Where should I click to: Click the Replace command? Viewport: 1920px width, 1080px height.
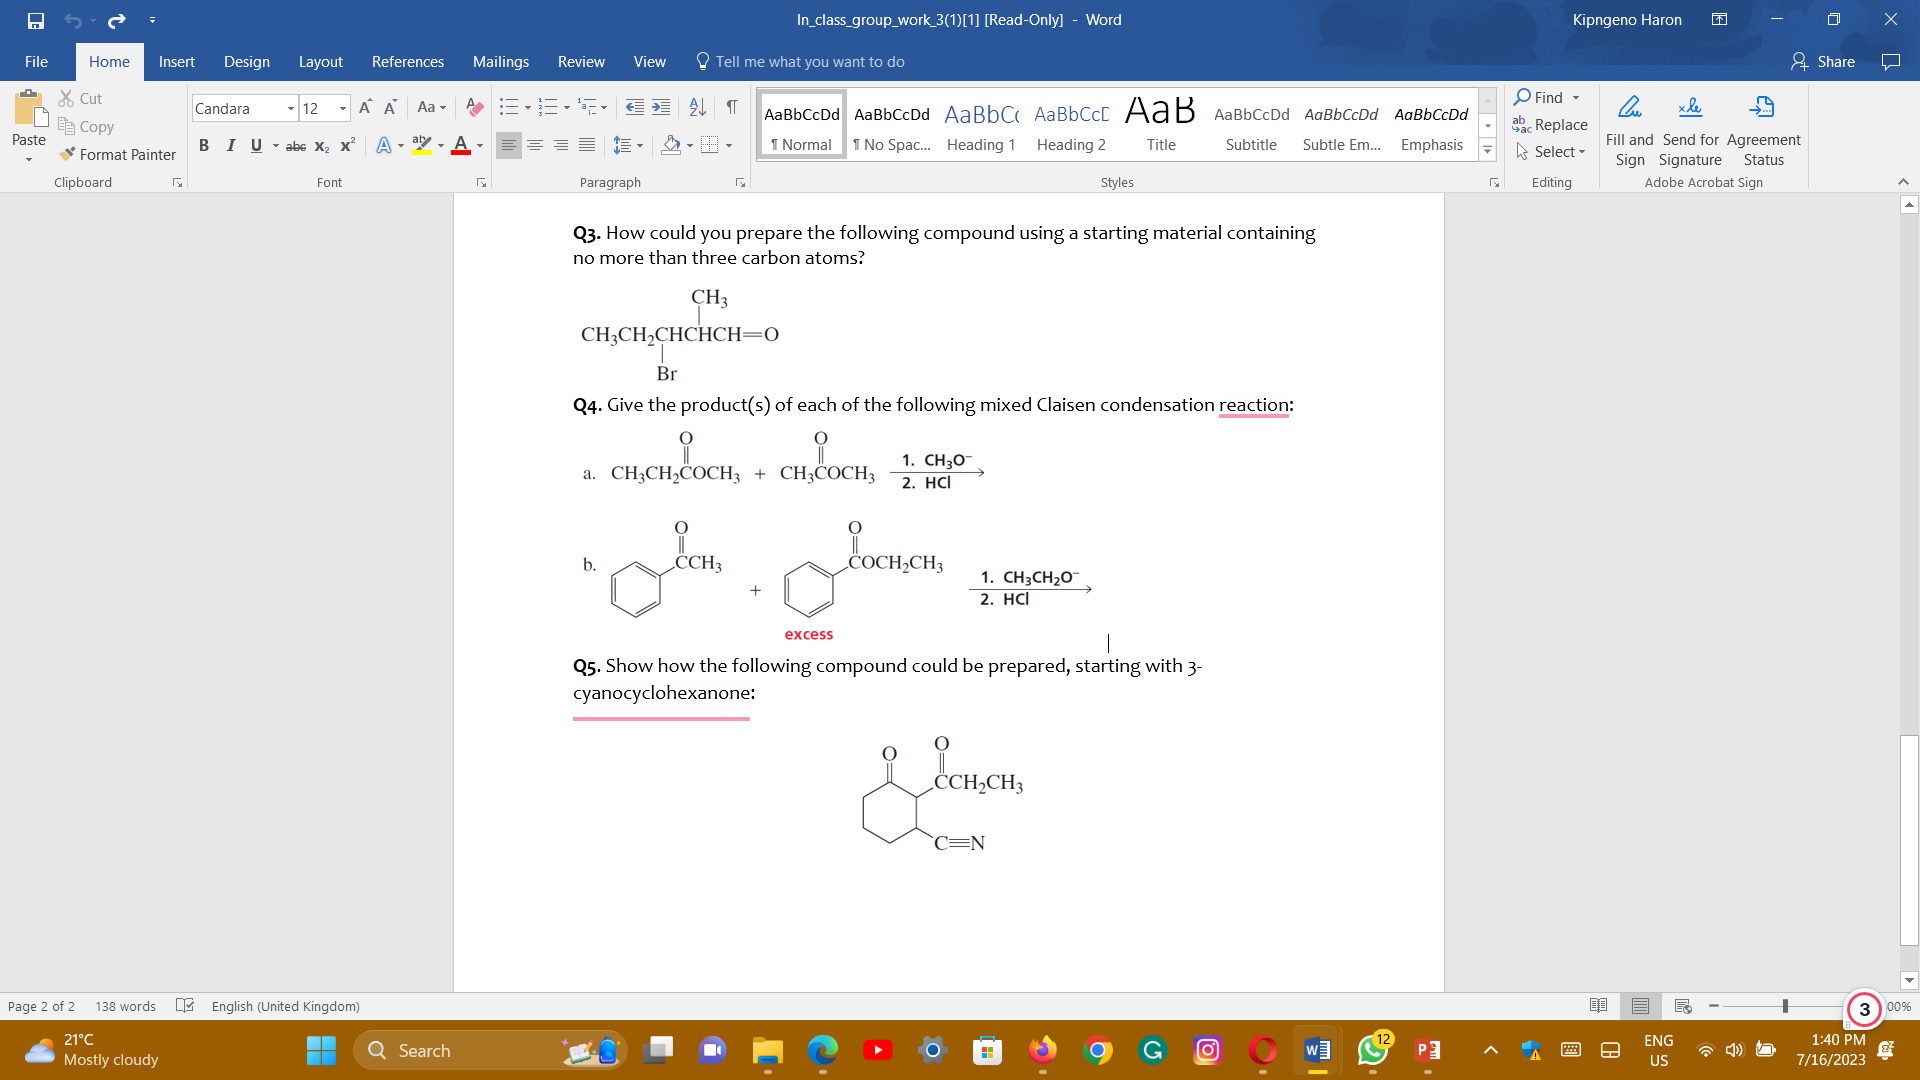click(x=1550, y=124)
